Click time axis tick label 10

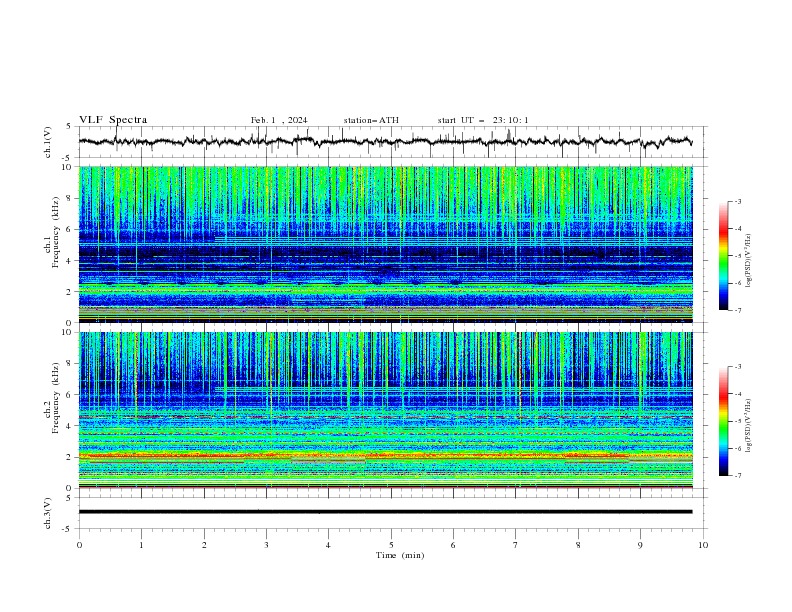point(703,545)
